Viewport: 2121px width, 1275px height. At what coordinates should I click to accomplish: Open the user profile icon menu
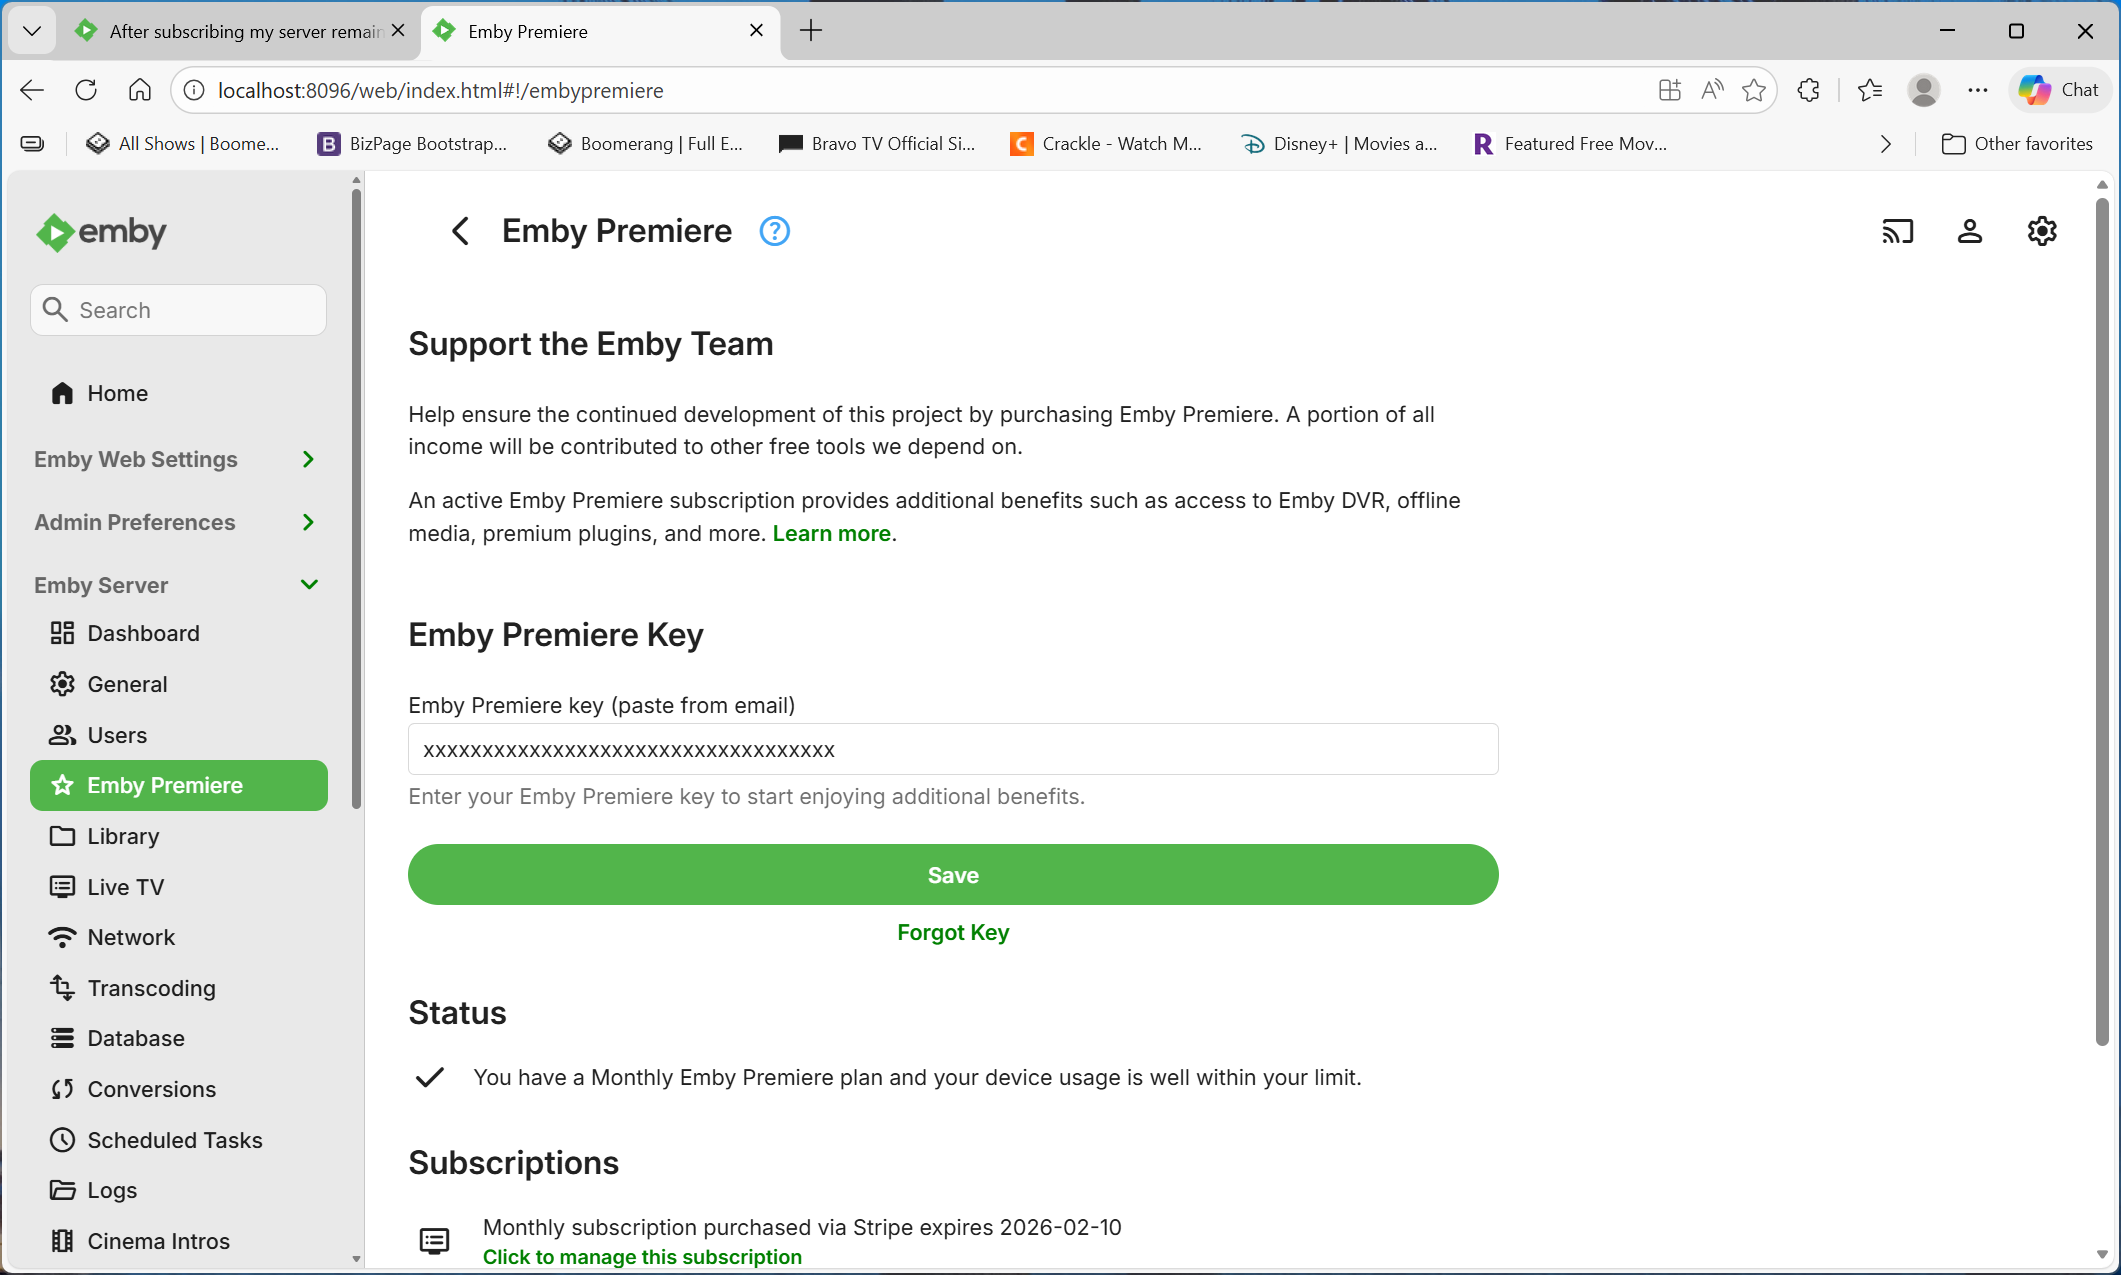[1969, 232]
